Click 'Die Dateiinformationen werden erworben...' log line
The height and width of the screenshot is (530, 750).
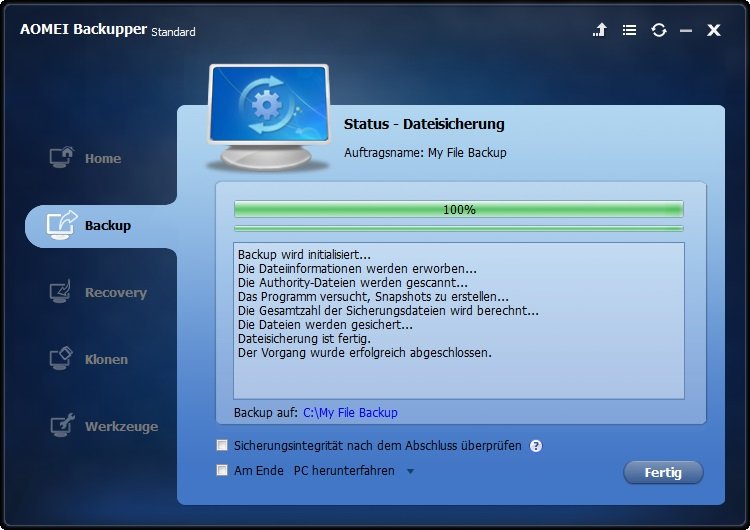(357, 269)
